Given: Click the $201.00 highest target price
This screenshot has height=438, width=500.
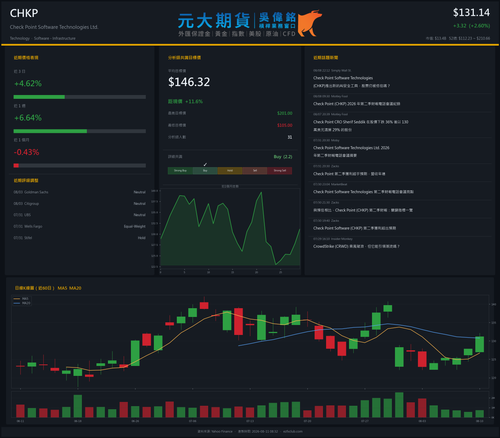Looking at the screenshot, I should pos(285,113).
